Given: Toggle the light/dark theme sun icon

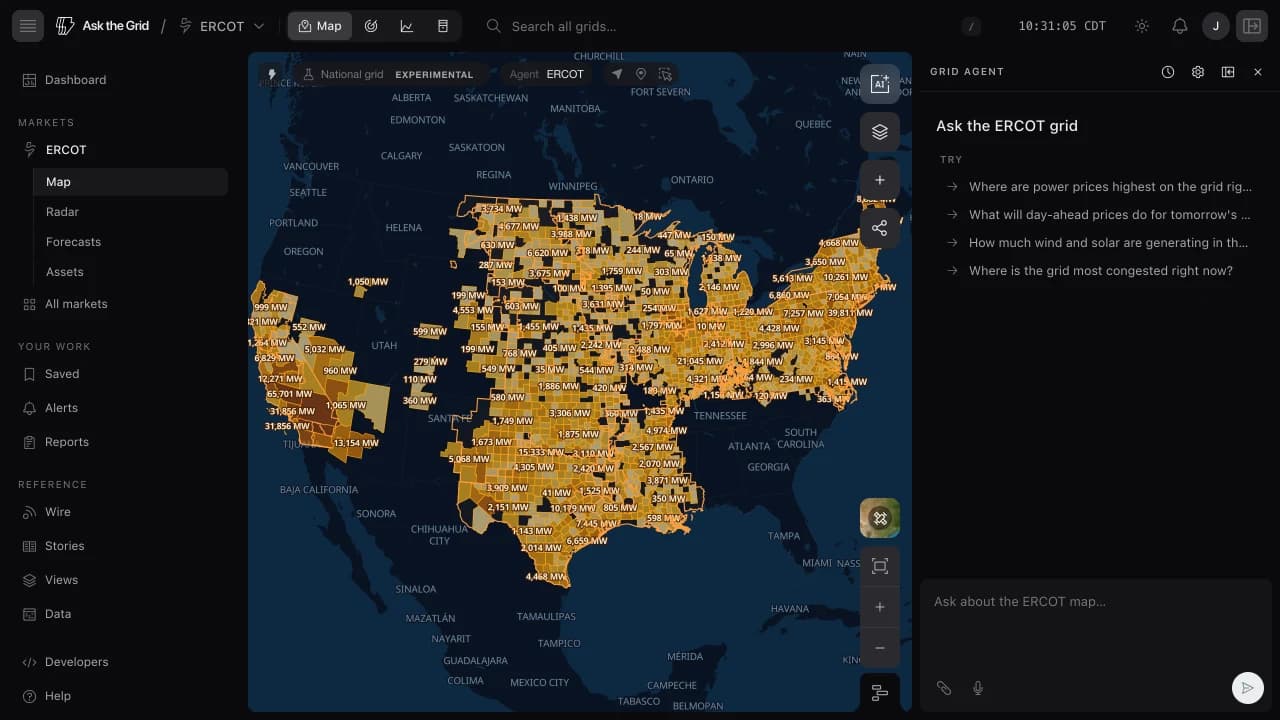Looking at the screenshot, I should click(x=1142, y=26).
